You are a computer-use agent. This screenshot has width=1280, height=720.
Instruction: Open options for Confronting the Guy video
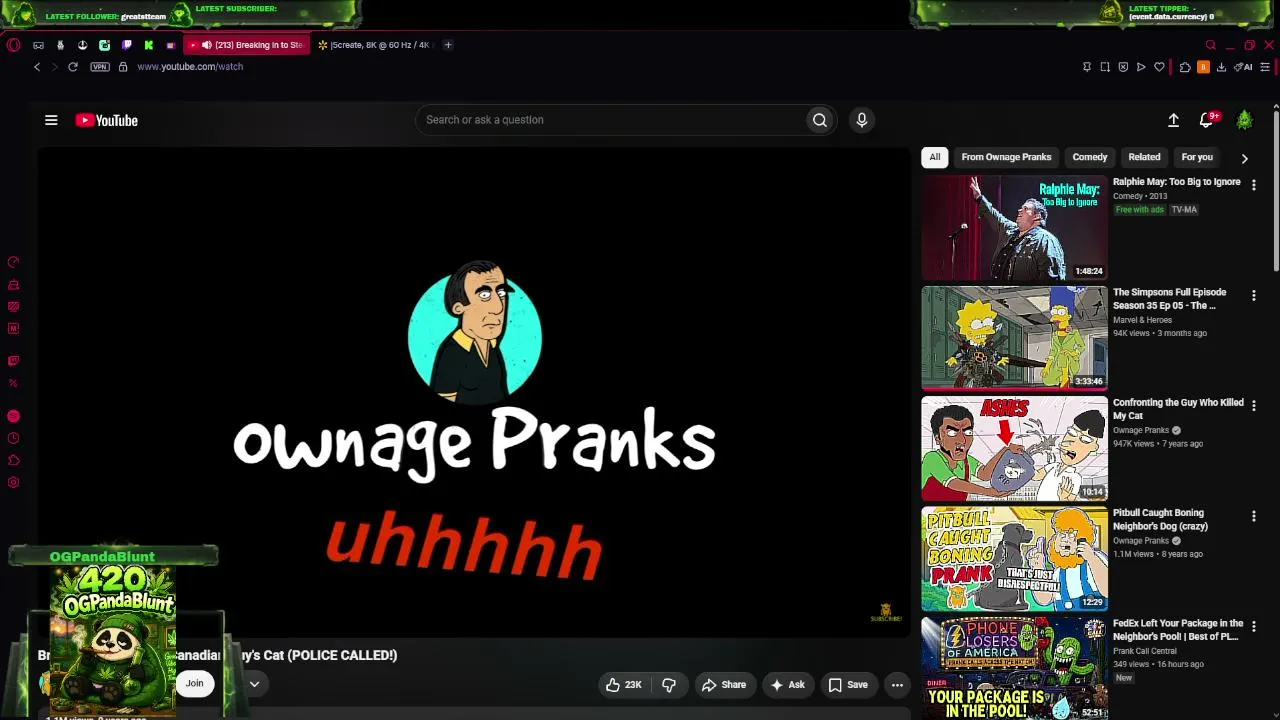pyautogui.click(x=1253, y=405)
